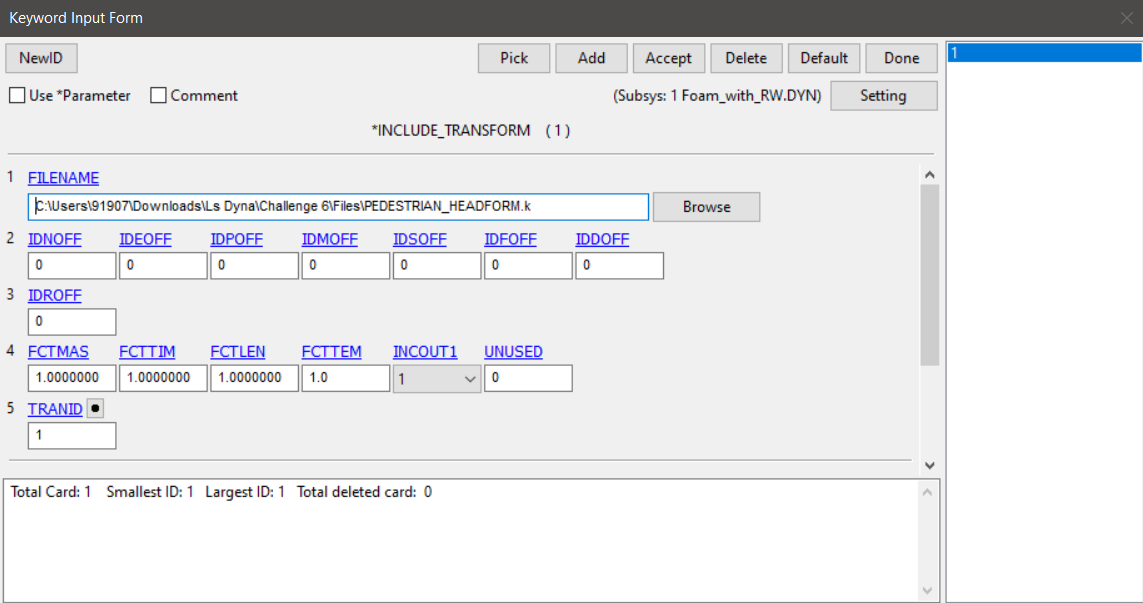Click the Browse button for filename

706,207
